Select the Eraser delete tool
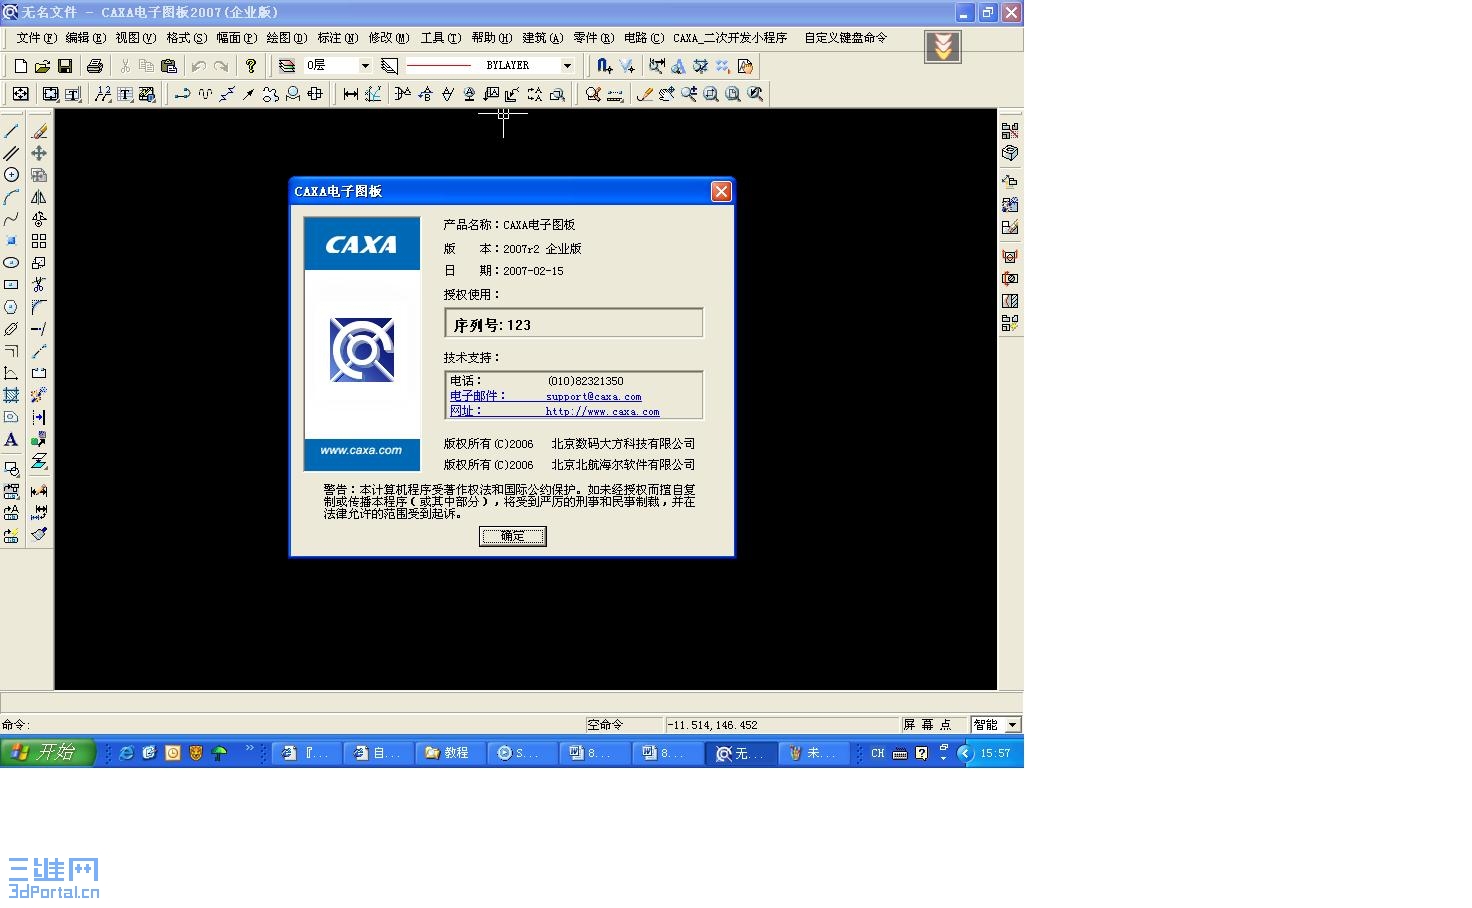The height and width of the screenshot is (908, 1472). [39, 131]
